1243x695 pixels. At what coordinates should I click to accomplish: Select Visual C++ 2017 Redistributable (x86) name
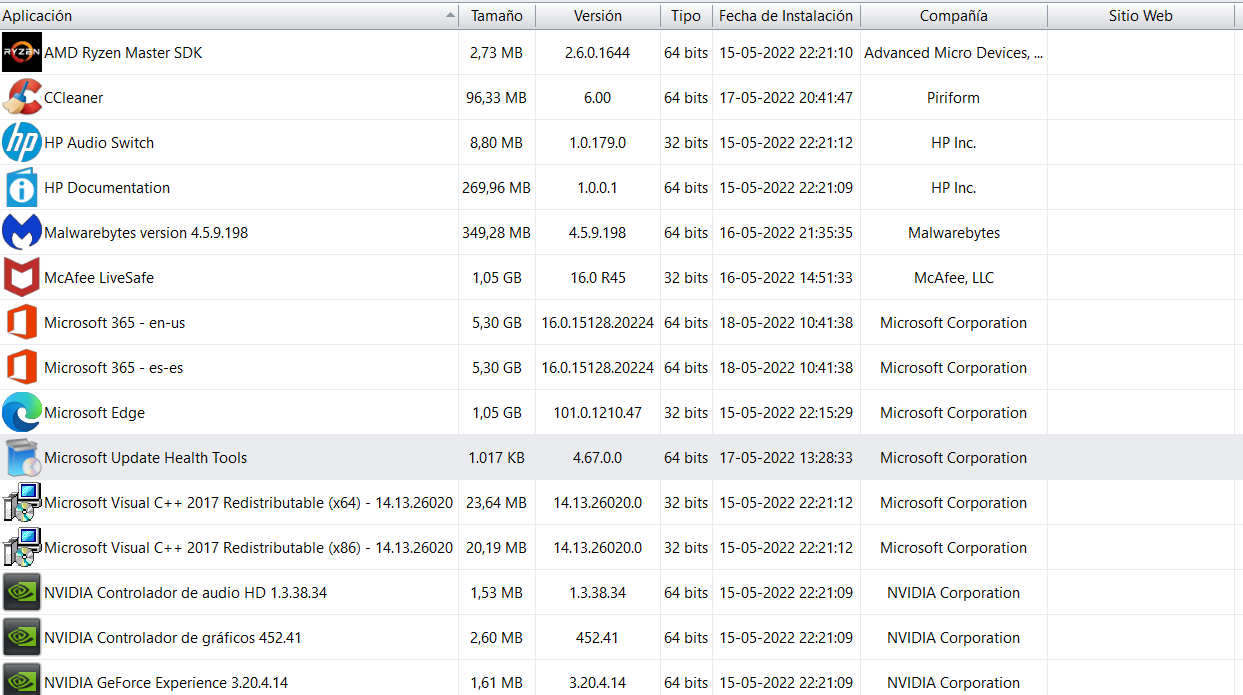pyautogui.click(x=249, y=547)
